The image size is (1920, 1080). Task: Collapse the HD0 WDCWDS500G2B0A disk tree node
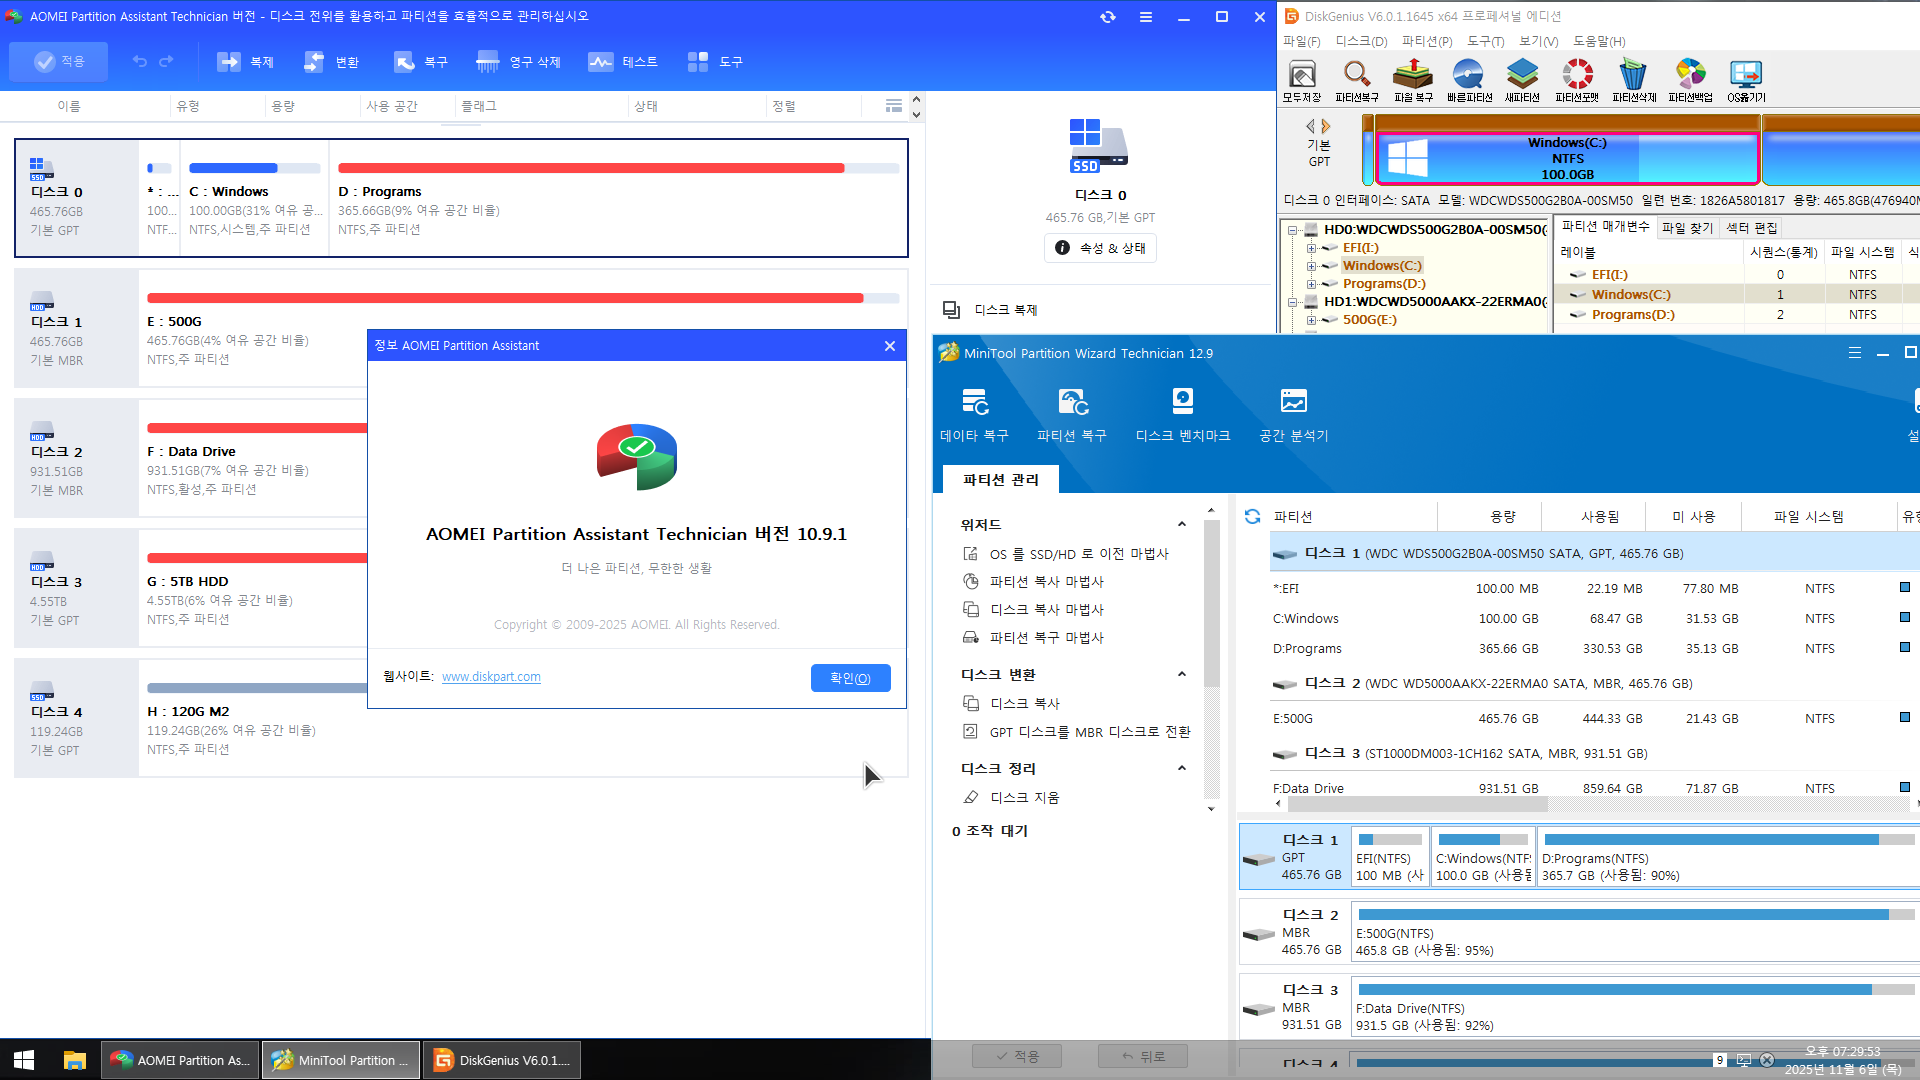[x=1293, y=230]
